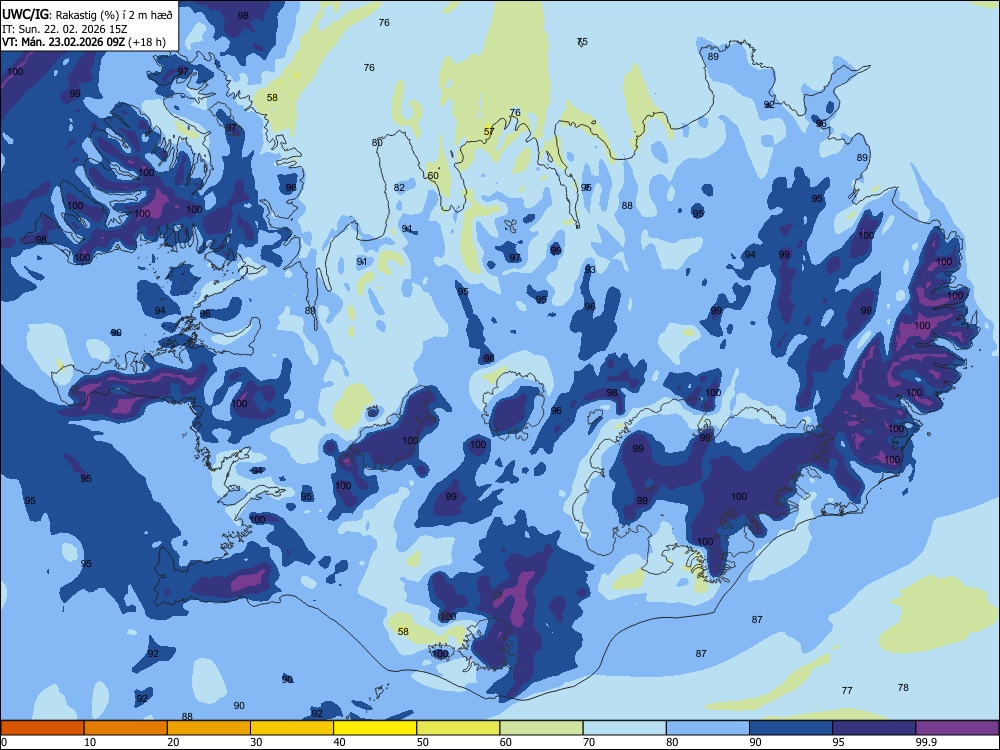This screenshot has width=1000, height=750.
Task: Select the 30–40 amber legend segment
Action: 292,728
